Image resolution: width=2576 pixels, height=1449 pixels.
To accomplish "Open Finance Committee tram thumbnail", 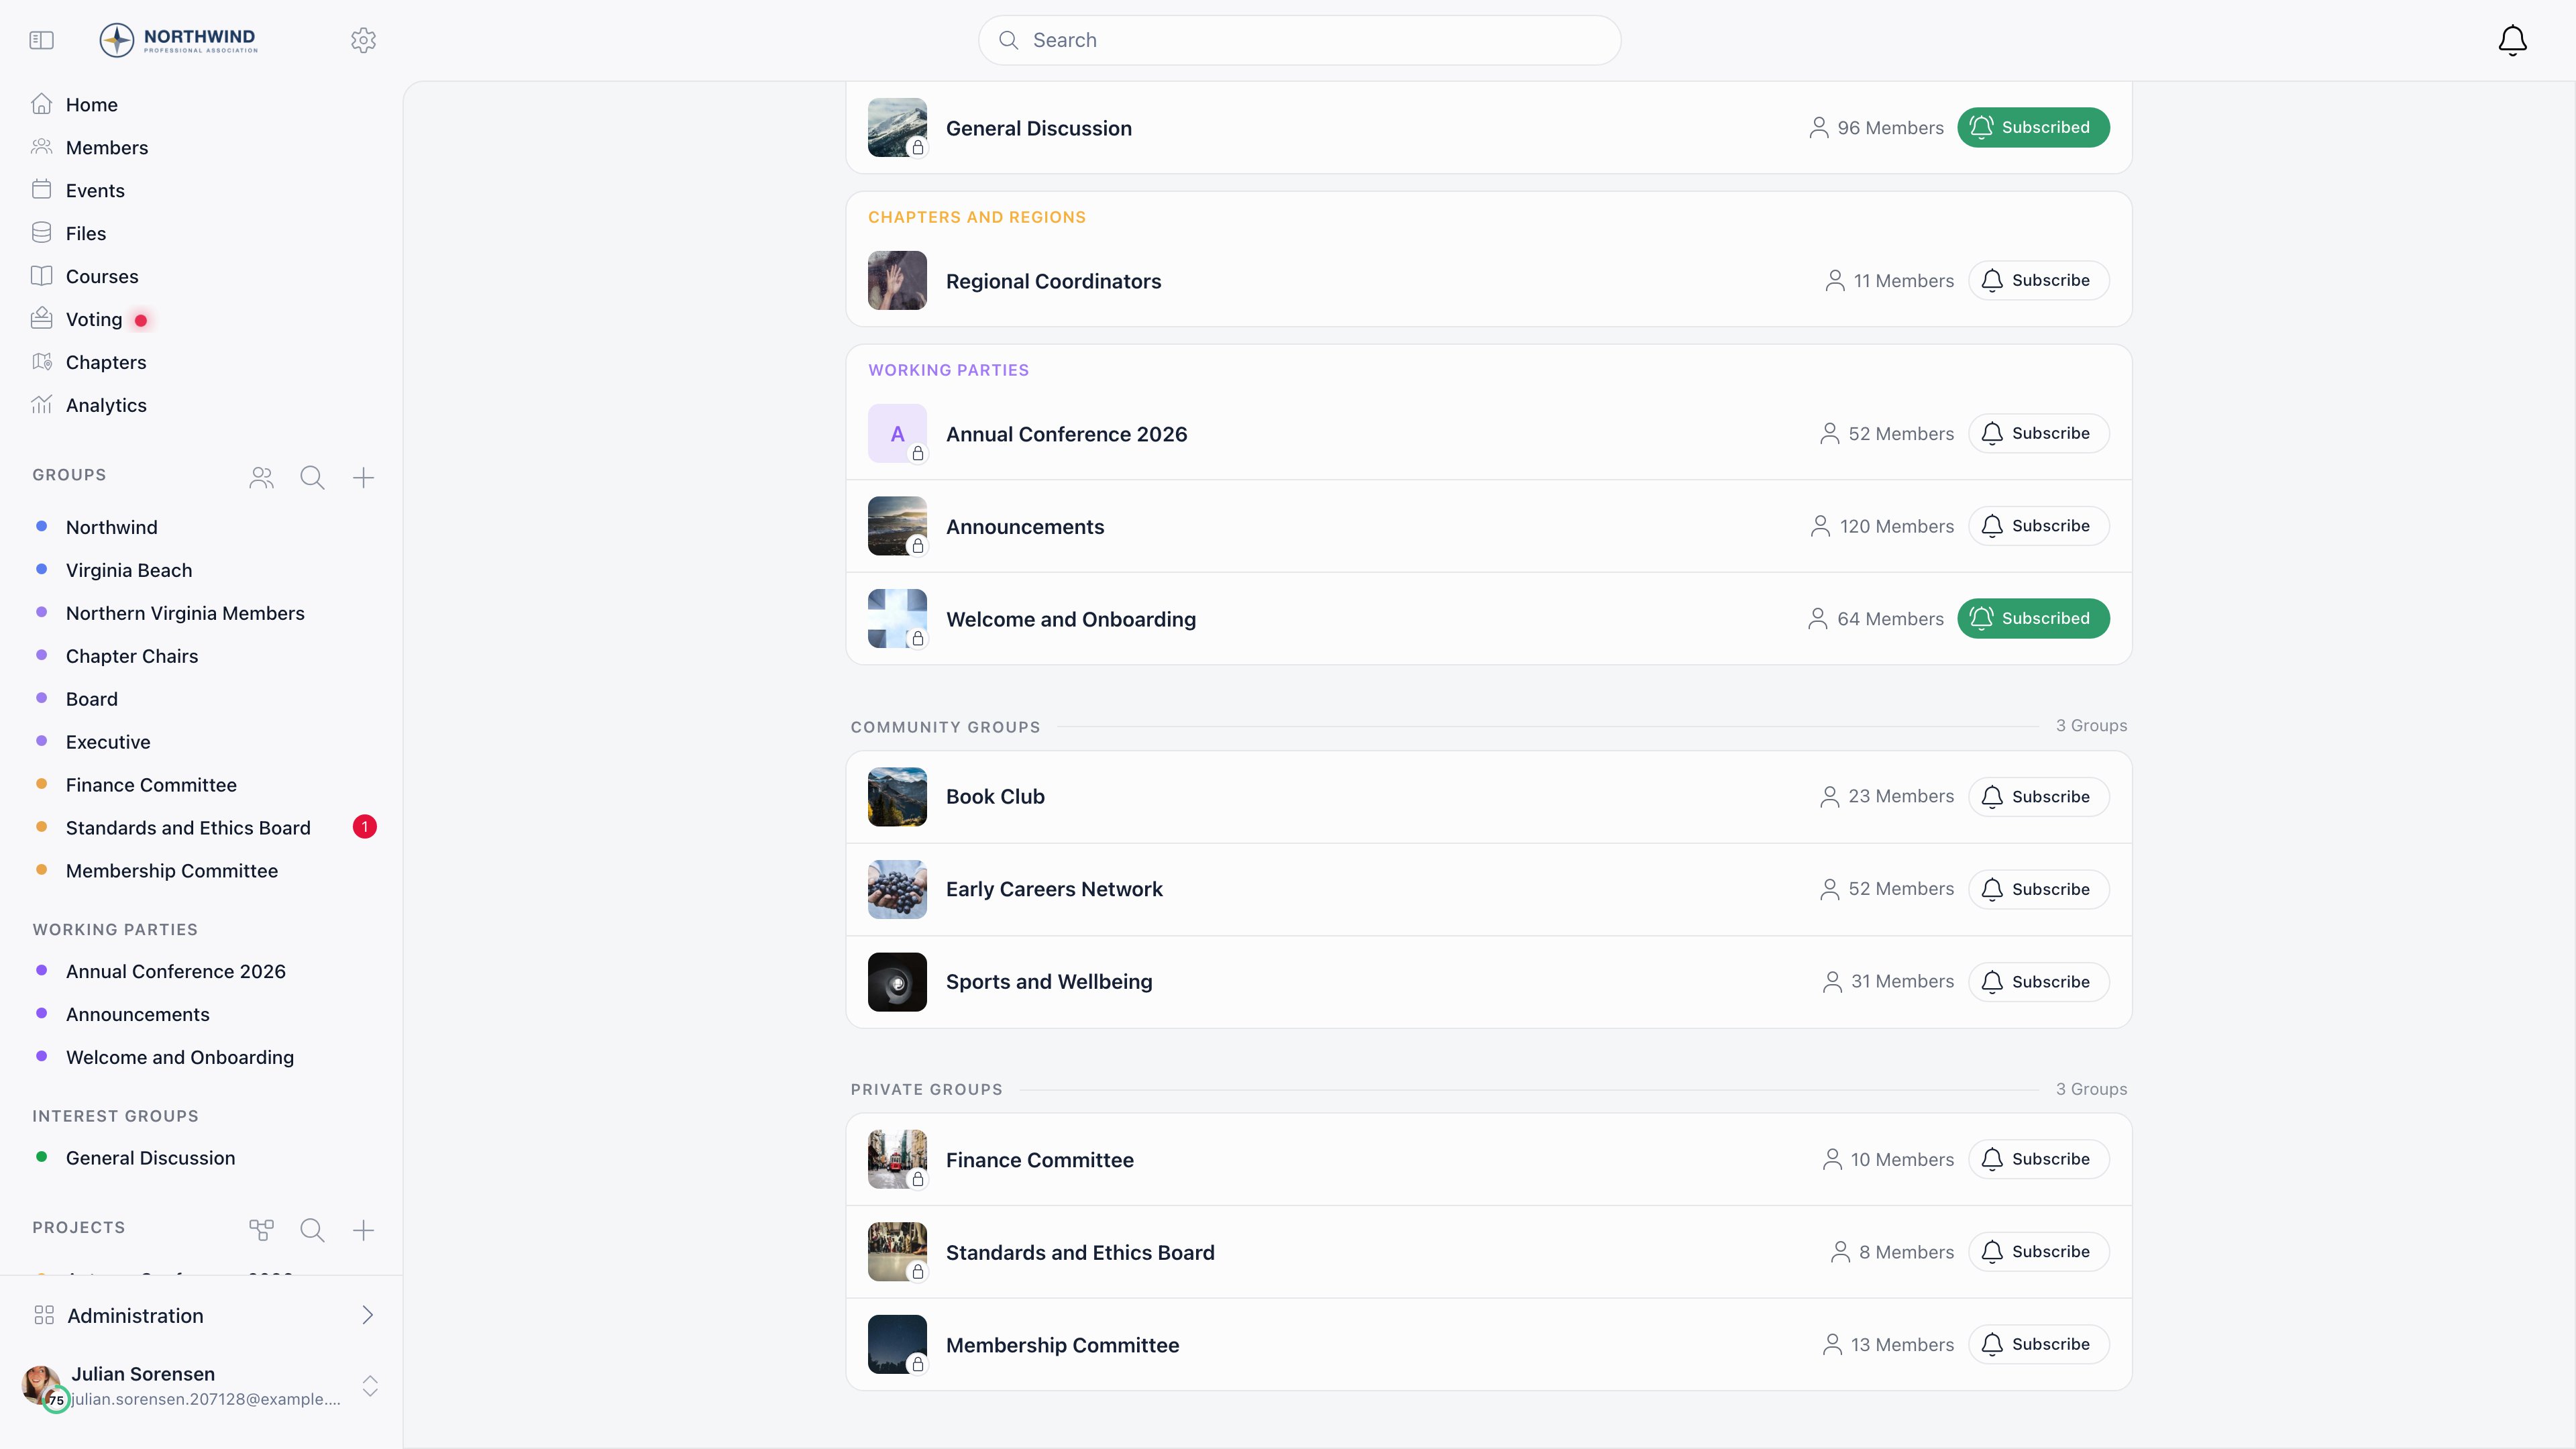I will point(897,1159).
